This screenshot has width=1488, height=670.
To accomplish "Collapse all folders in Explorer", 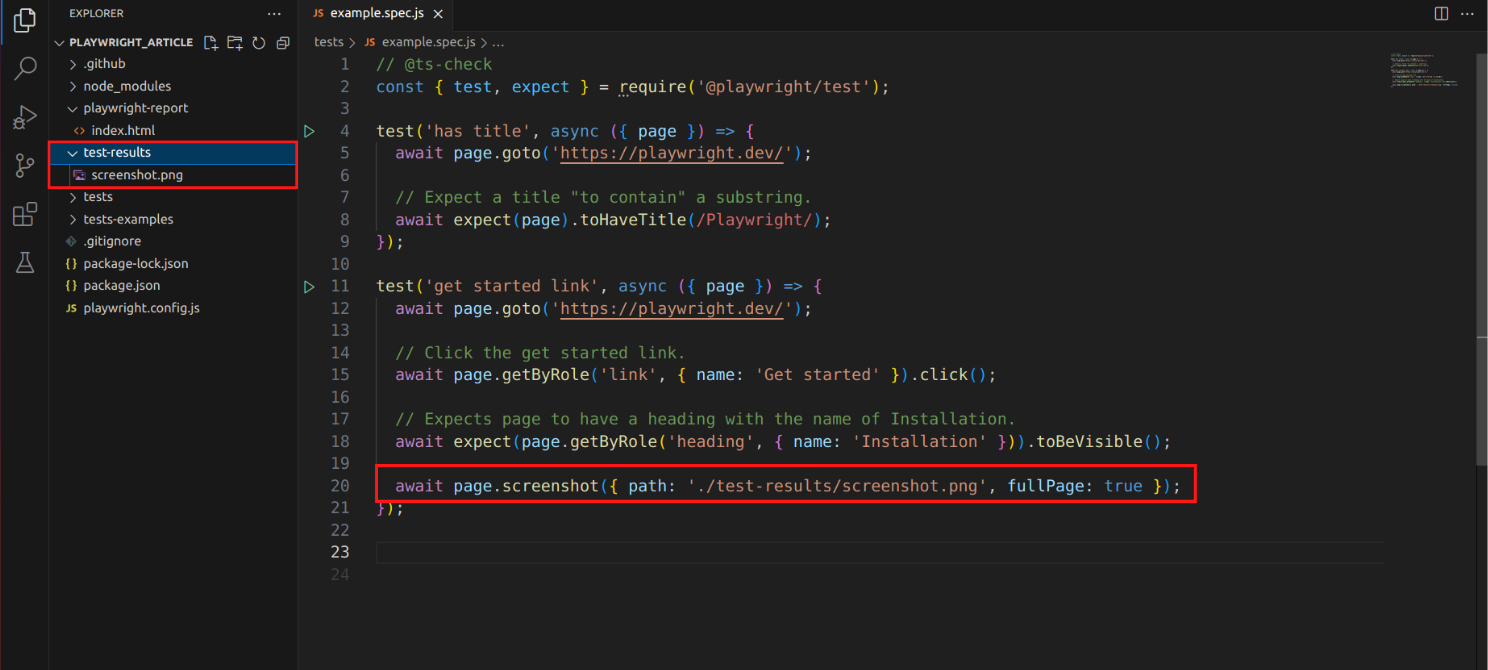I will (x=283, y=43).
